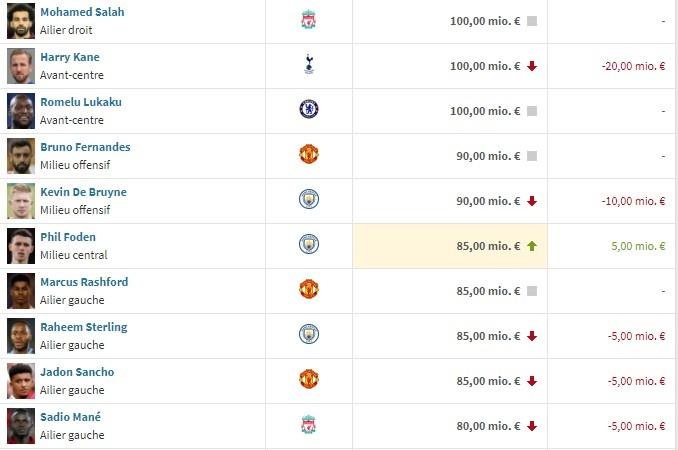Click Marcus Rashford's name link

[84, 282]
